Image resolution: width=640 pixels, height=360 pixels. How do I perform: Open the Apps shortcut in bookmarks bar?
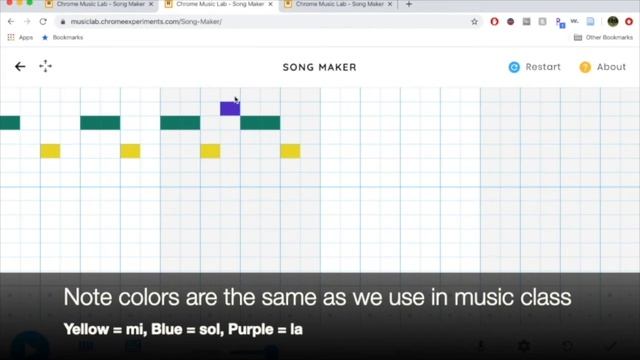[20, 38]
